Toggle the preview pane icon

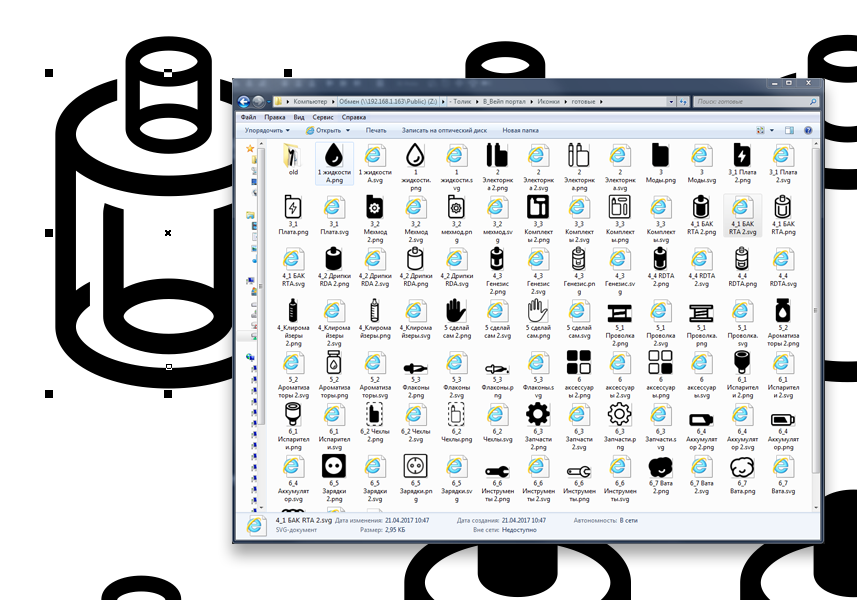point(789,130)
